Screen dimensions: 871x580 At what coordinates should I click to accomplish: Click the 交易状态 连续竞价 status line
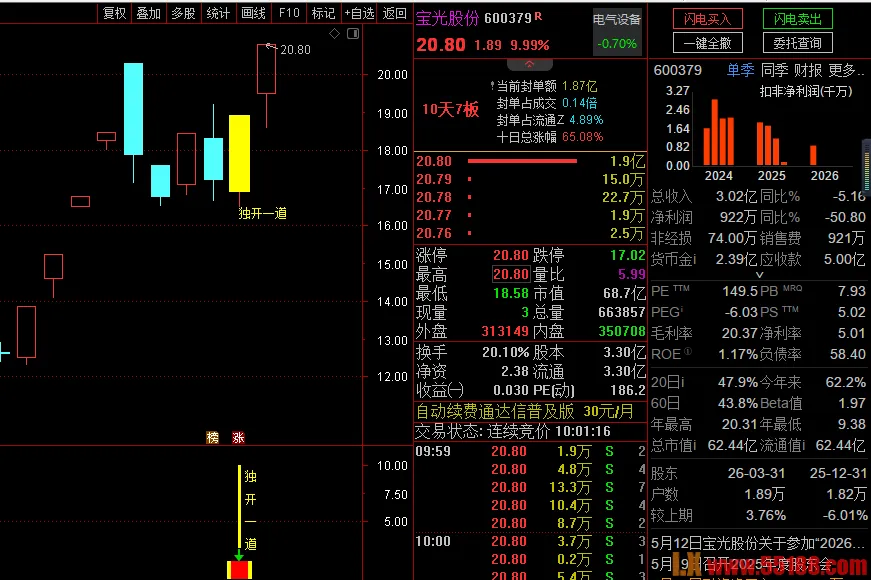pos(513,432)
